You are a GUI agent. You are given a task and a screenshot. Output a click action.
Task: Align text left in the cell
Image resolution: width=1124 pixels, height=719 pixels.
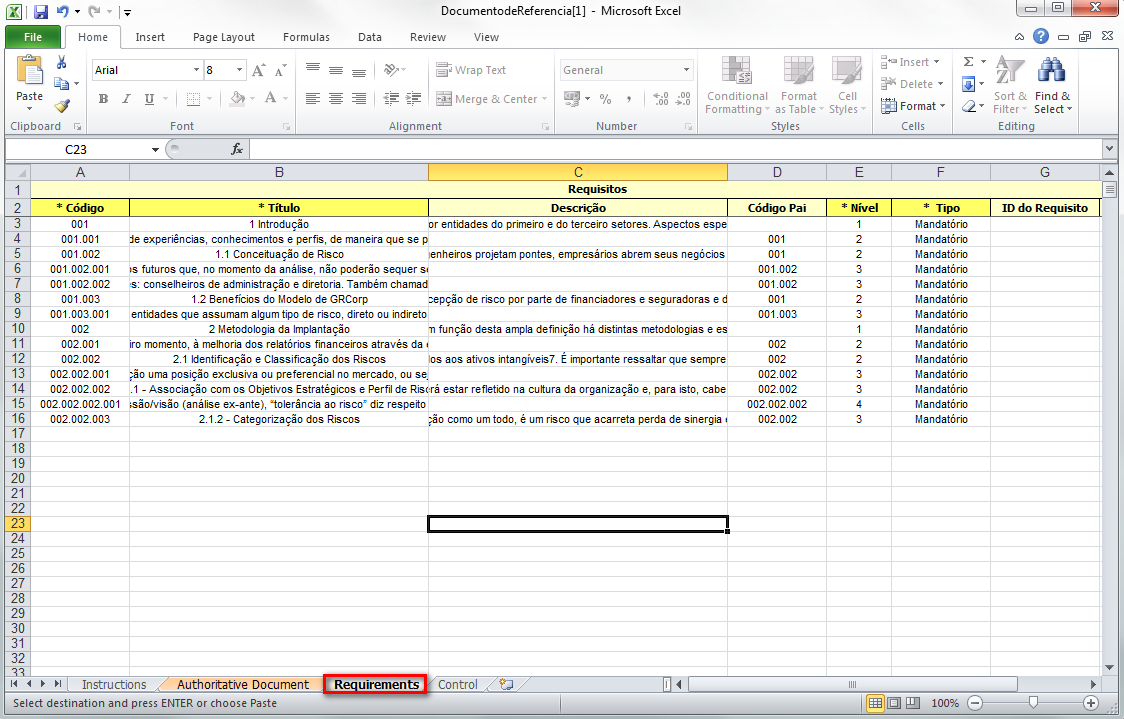click(x=313, y=99)
